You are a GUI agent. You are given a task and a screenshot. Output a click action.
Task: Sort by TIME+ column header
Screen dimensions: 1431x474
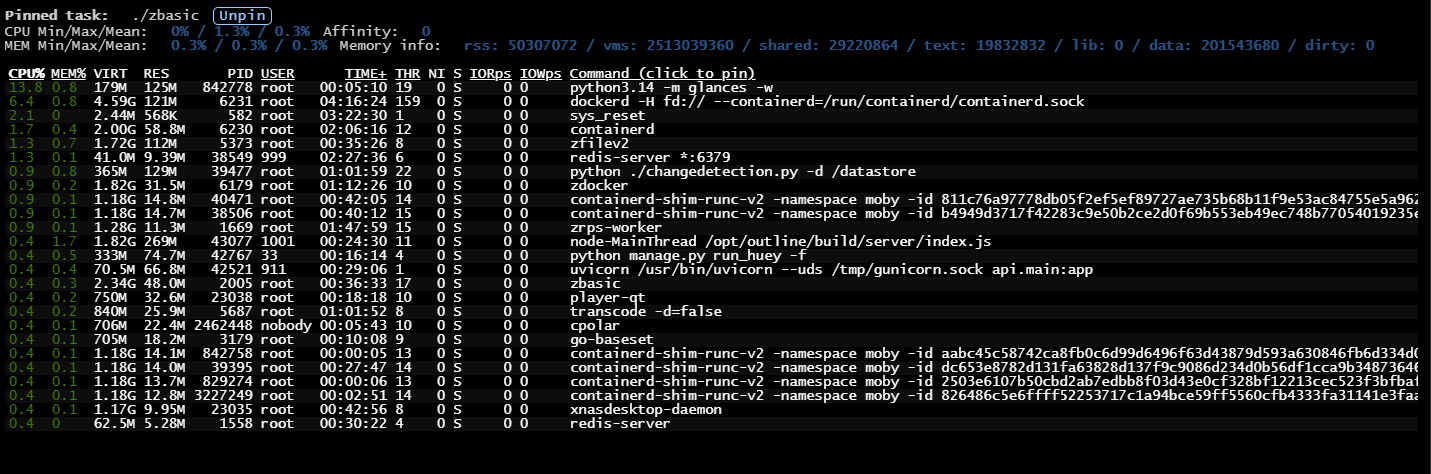pyautogui.click(x=366, y=73)
